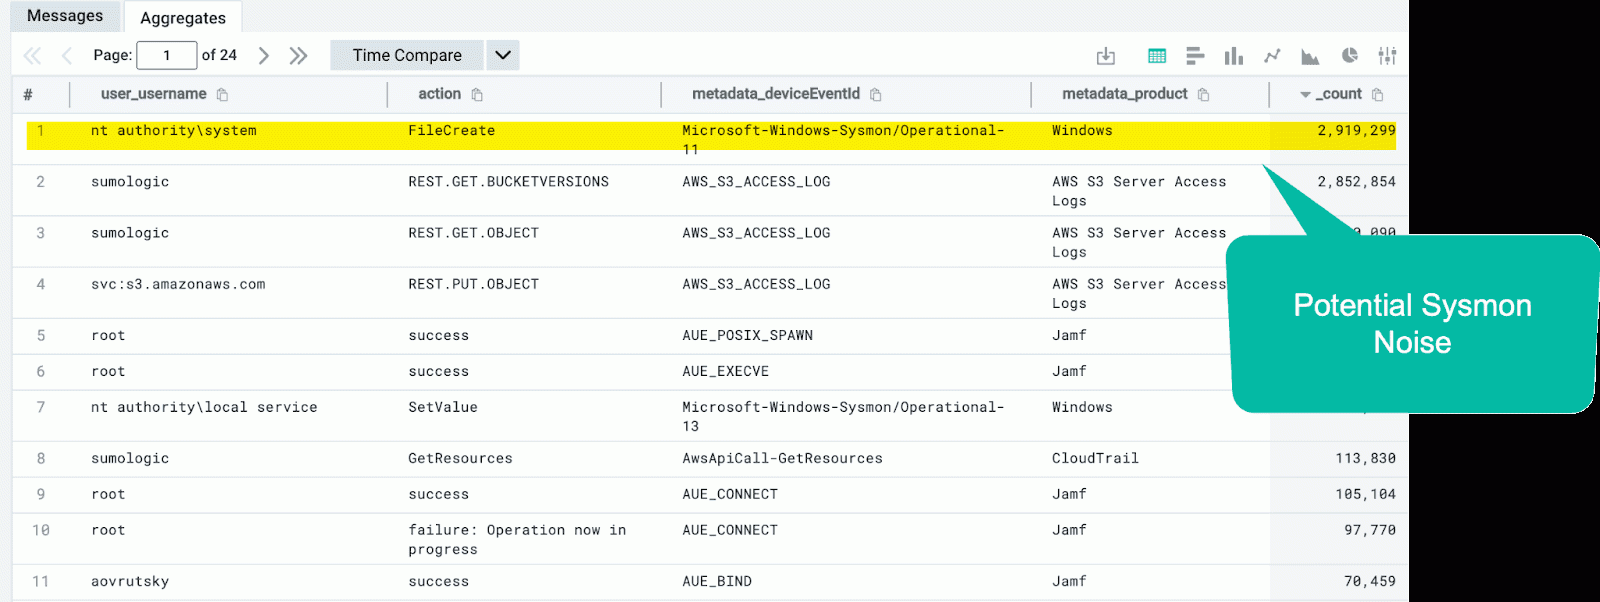Display results as a pie chart
Image resolution: width=1600 pixels, height=602 pixels.
click(x=1349, y=56)
